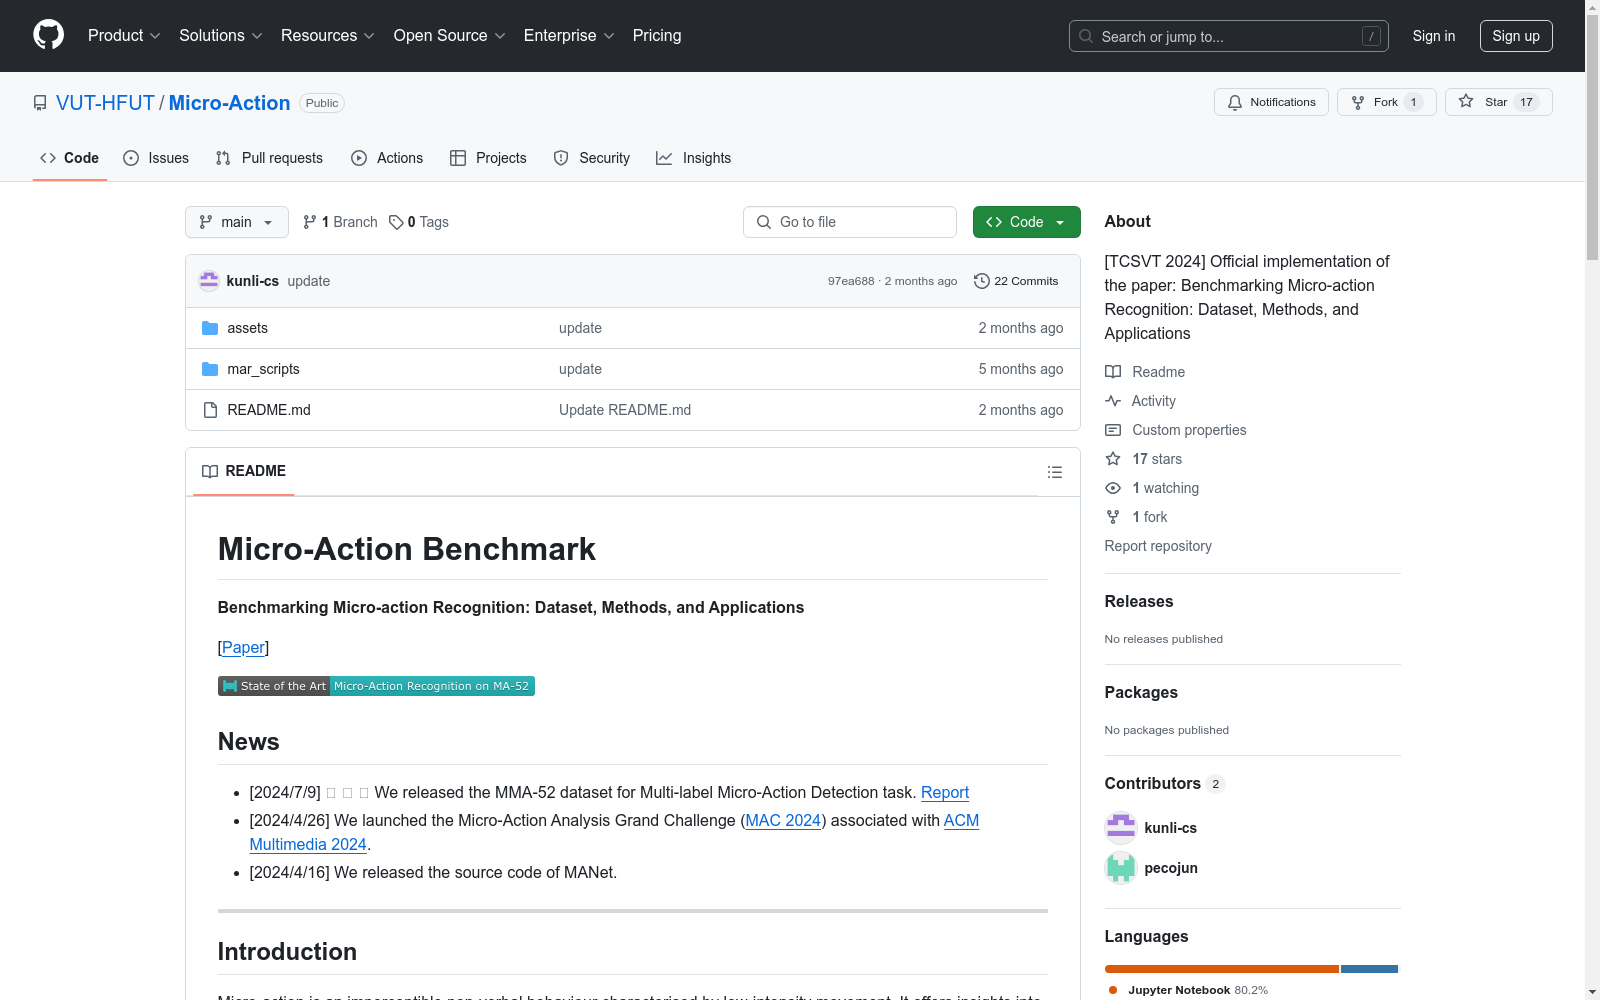View the 1 fork list

point(1137,517)
